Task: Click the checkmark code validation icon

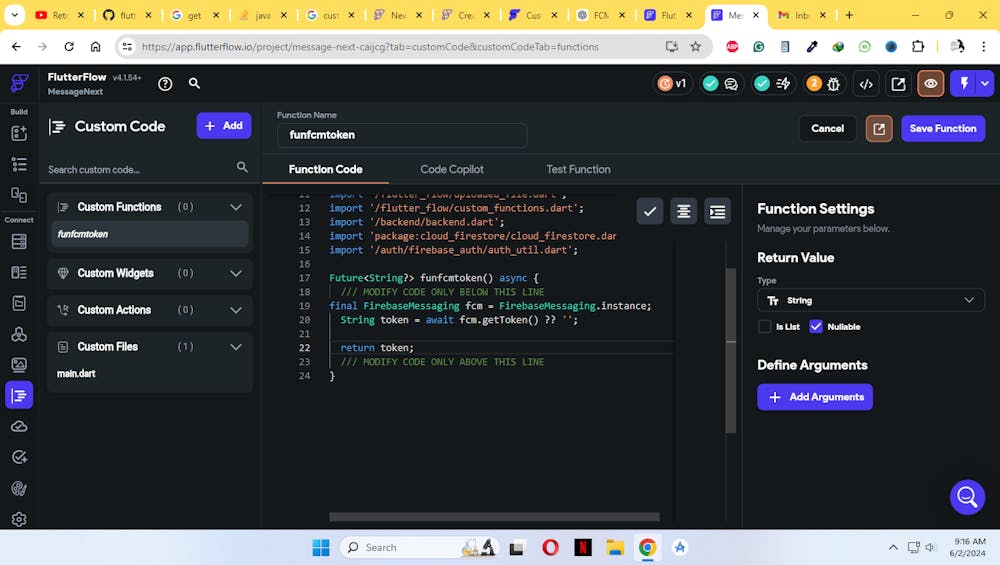Action: [650, 211]
